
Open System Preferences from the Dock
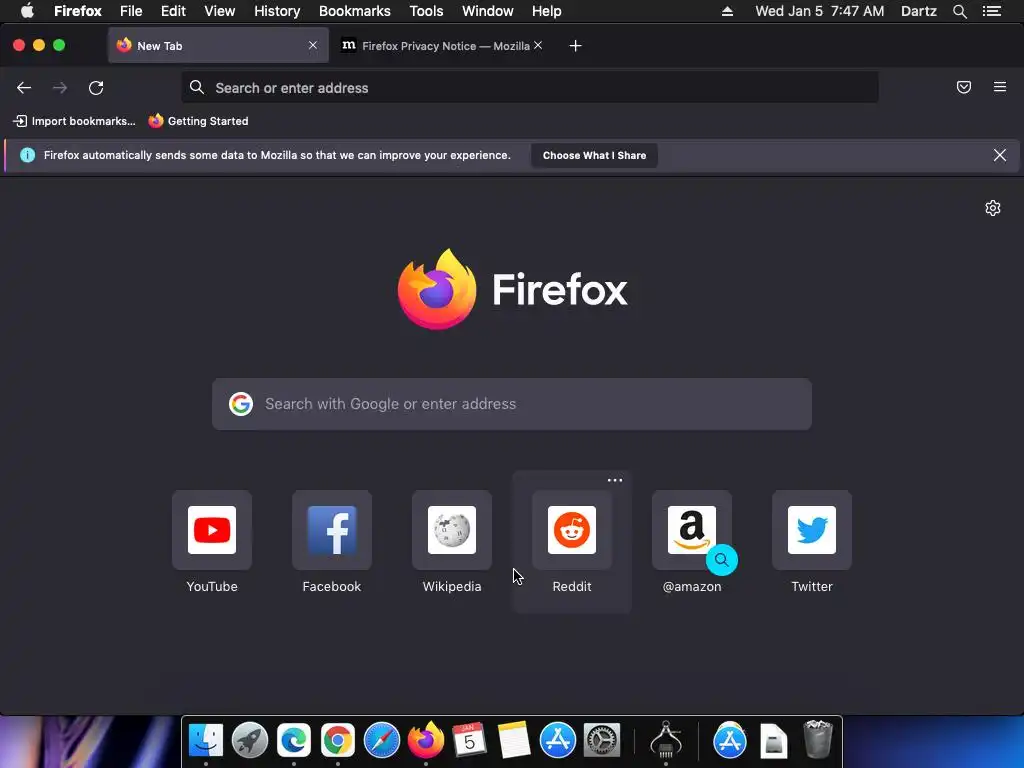601,740
